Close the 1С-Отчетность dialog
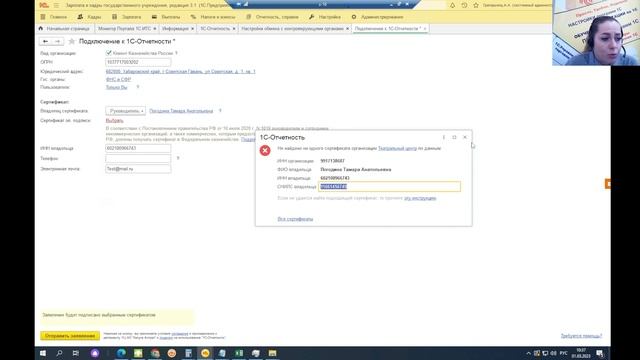 coord(465,137)
